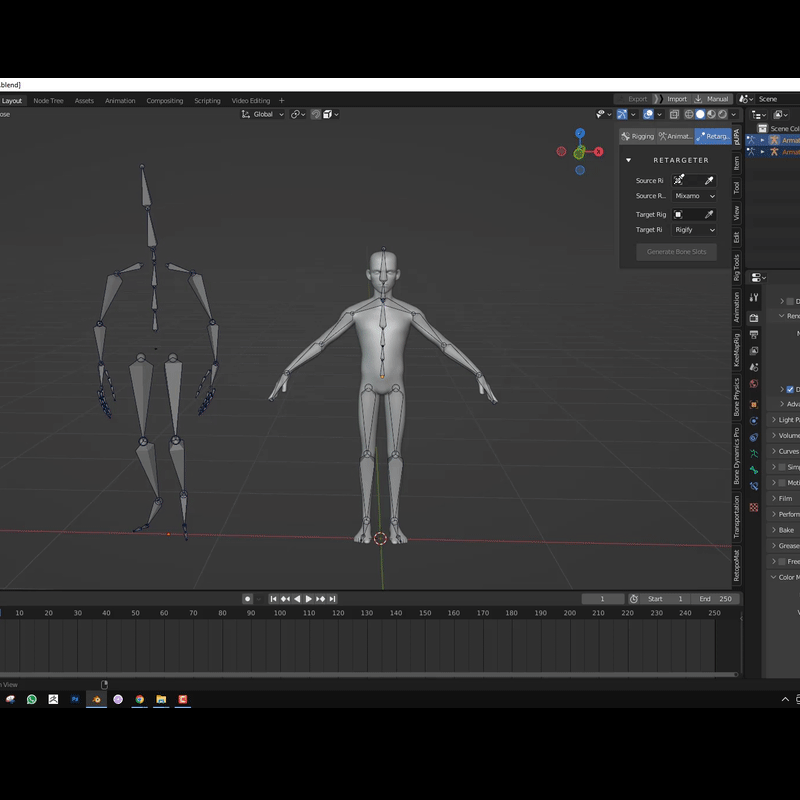
Task: Collapse the Retargeter panel
Action: (x=629, y=160)
